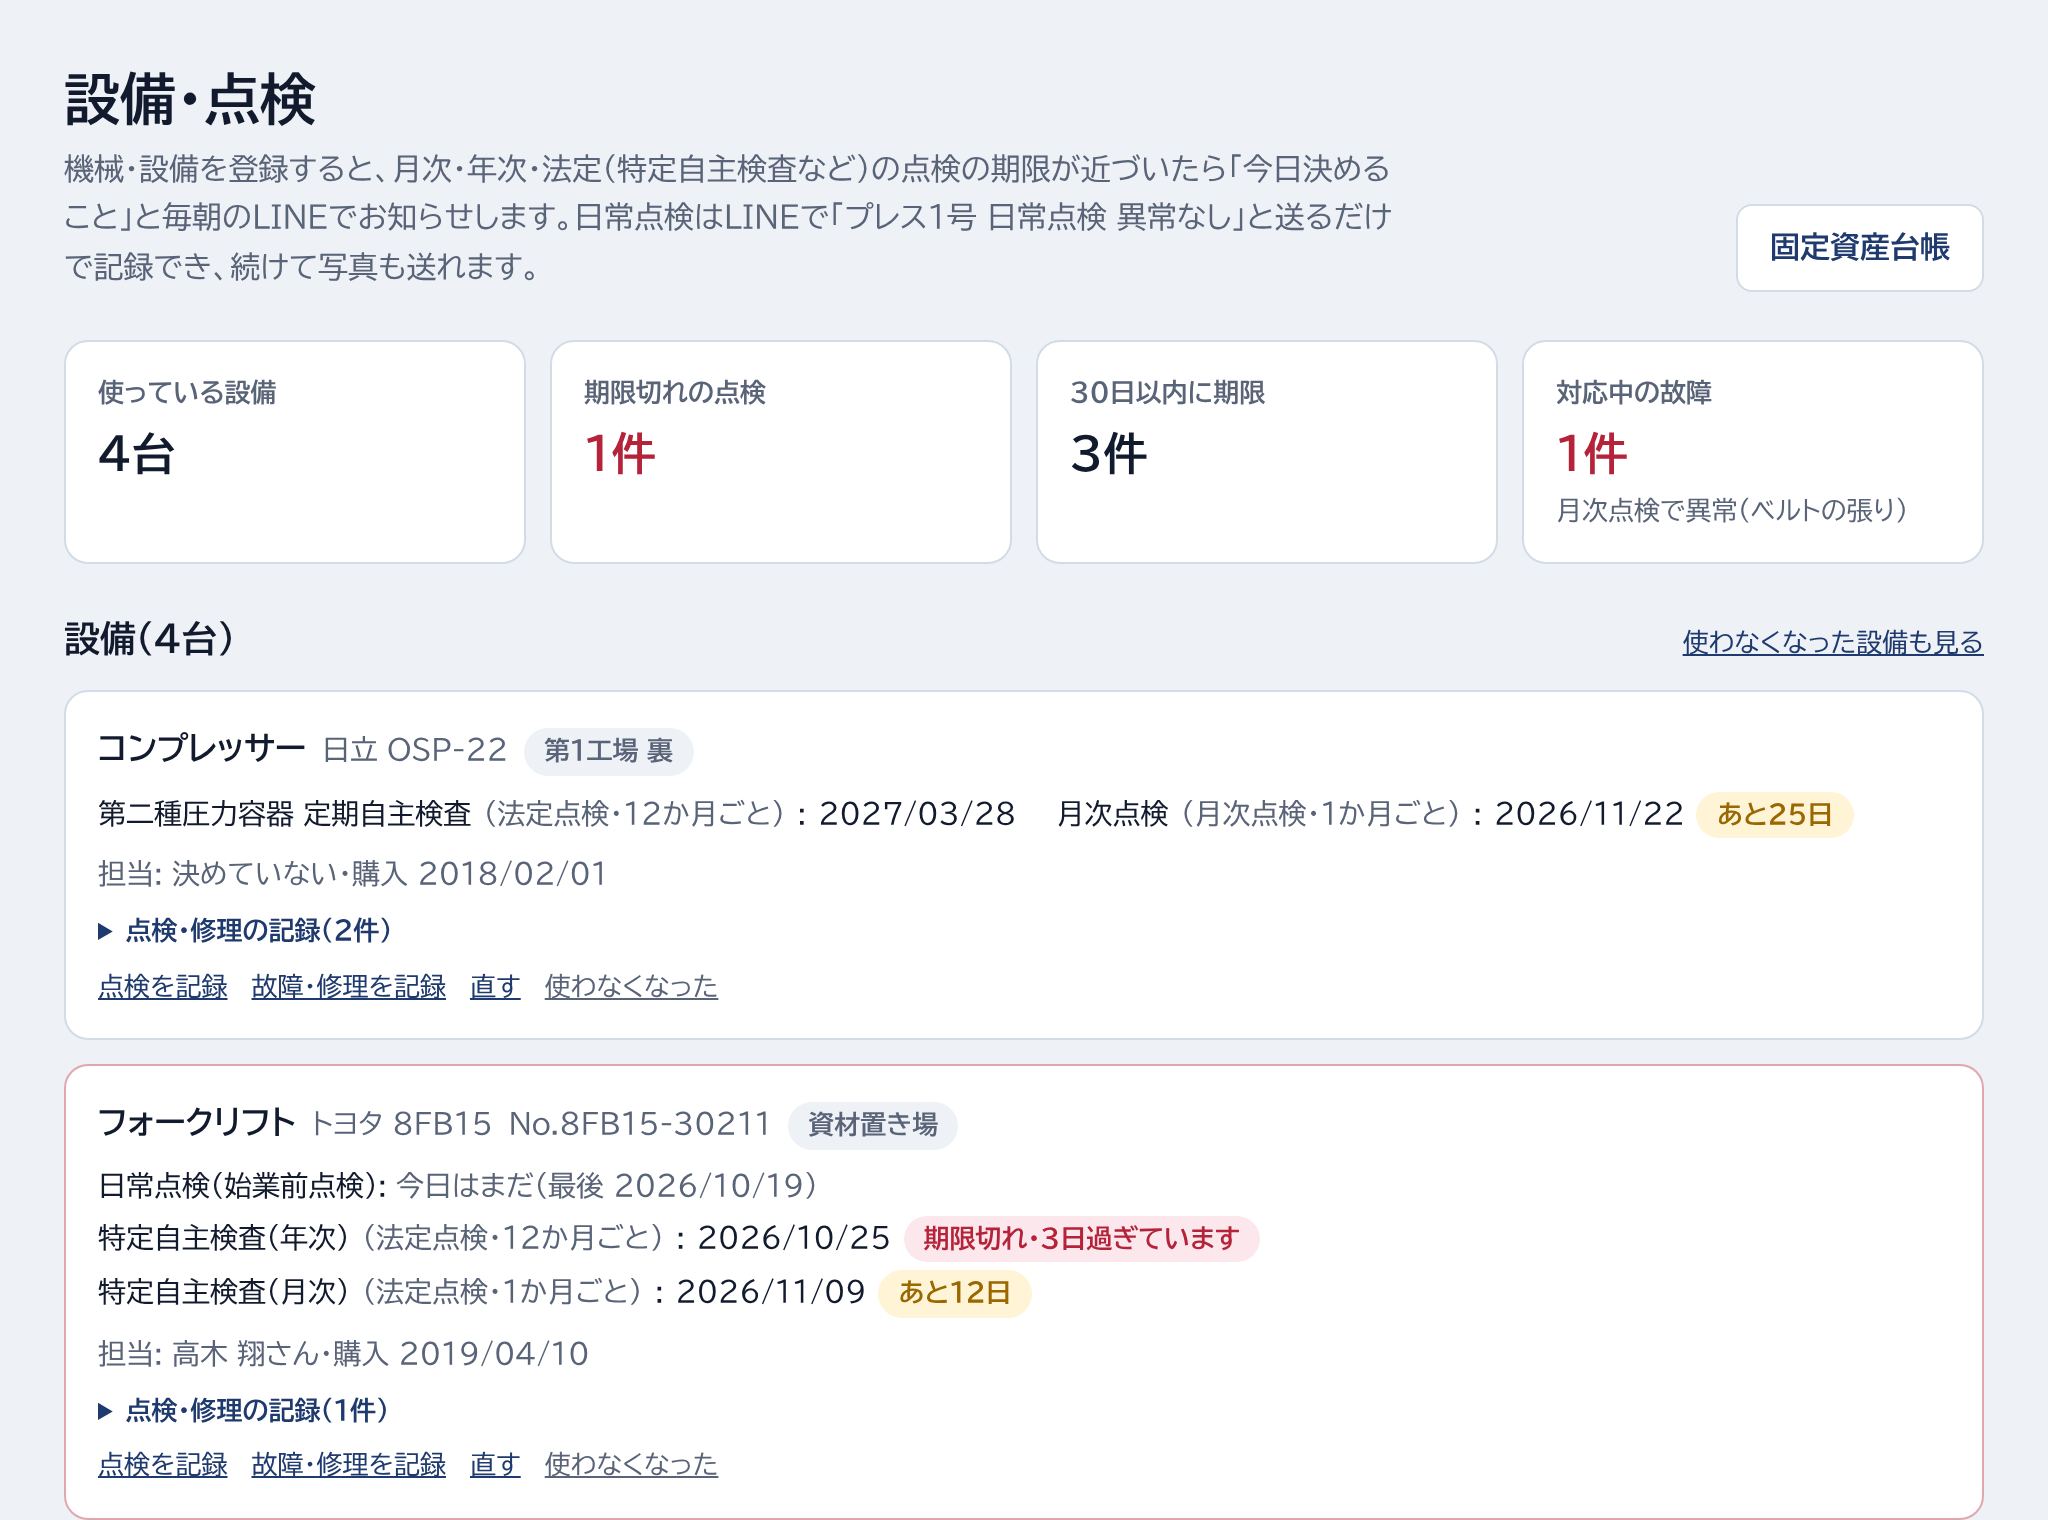The image size is (2048, 1520).
Task: Click 故障・修理を記録 for コンプレッサー
Action: (348, 987)
